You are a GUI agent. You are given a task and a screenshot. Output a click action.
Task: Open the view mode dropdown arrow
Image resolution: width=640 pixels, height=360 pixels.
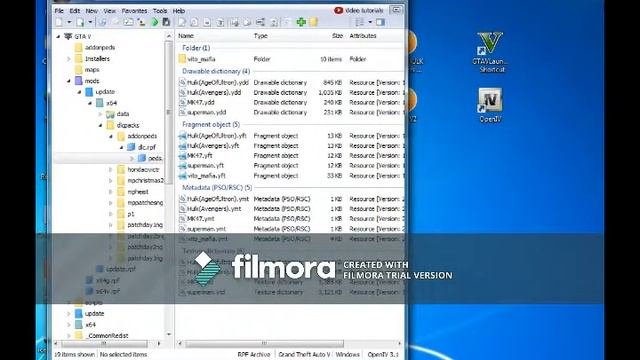click(x=370, y=22)
